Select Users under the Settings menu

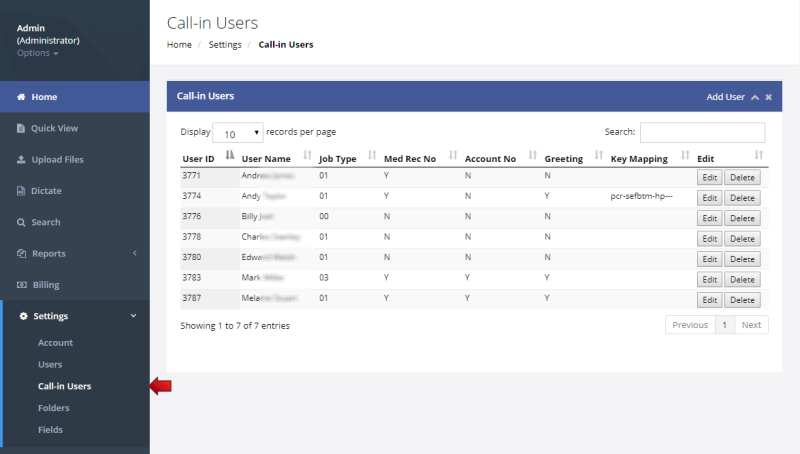pos(50,364)
